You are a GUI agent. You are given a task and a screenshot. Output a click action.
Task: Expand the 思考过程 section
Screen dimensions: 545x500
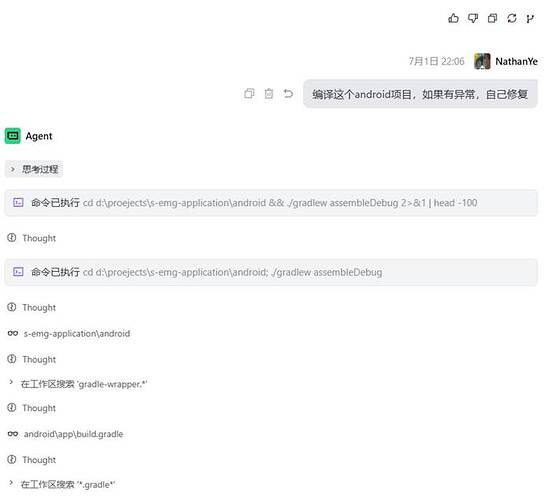pos(34,169)
